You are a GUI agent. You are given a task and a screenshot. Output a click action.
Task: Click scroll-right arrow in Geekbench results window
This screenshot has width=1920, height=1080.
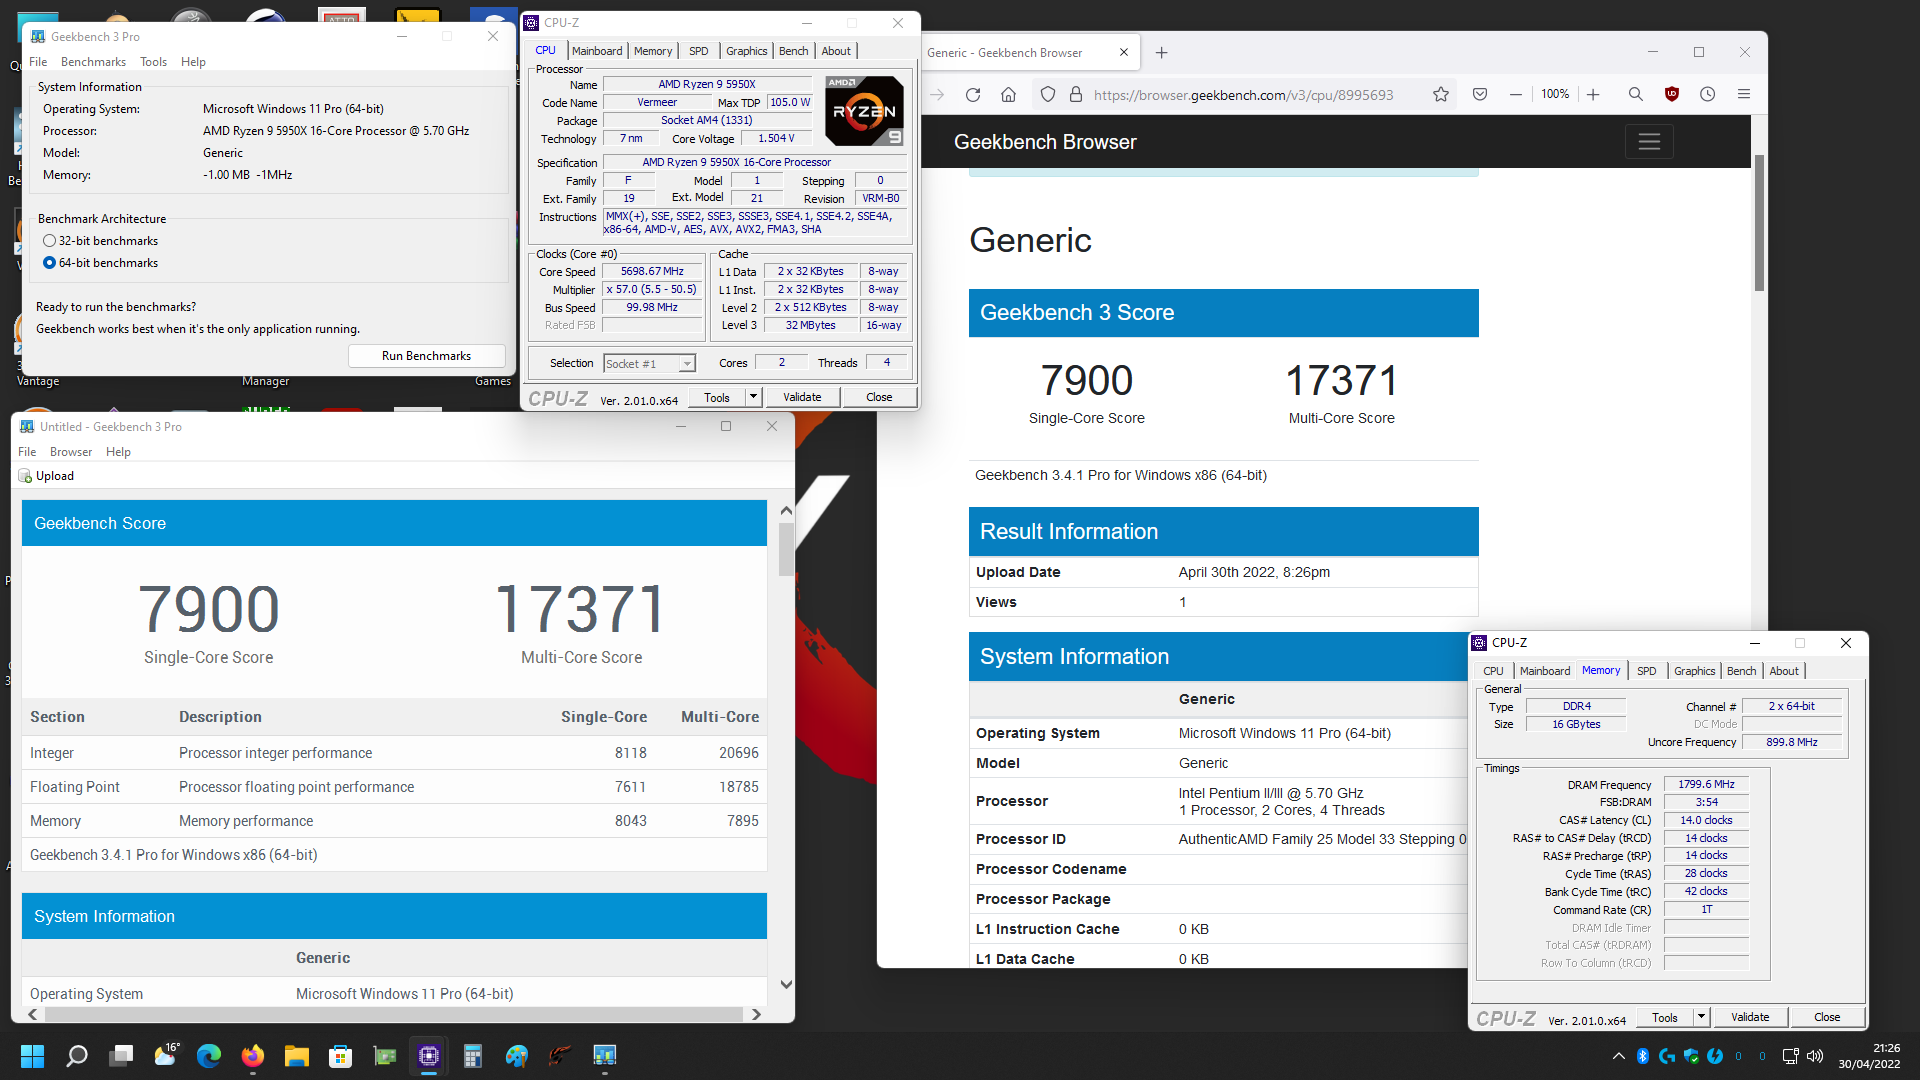(x=756, y=1014)
